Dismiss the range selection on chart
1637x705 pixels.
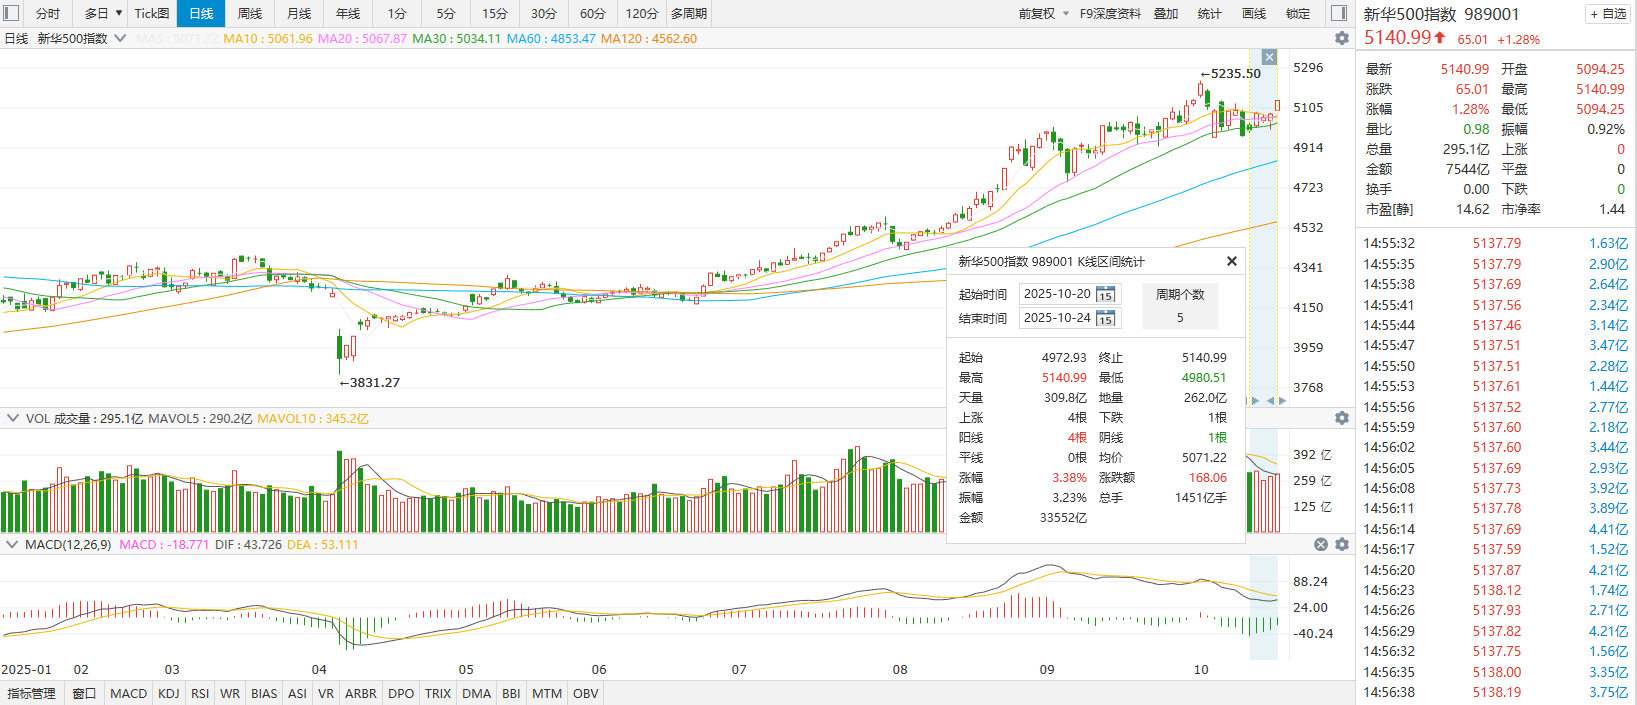coord(1269,57)
